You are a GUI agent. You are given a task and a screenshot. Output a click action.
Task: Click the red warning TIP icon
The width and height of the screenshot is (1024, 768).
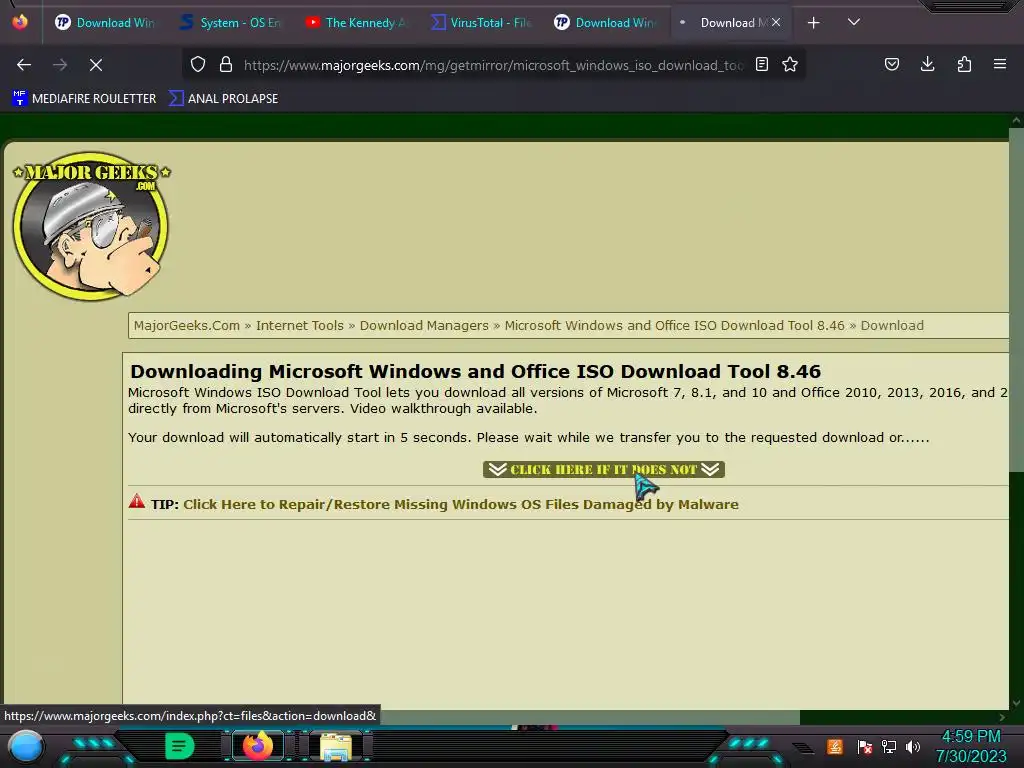point(136,502)
